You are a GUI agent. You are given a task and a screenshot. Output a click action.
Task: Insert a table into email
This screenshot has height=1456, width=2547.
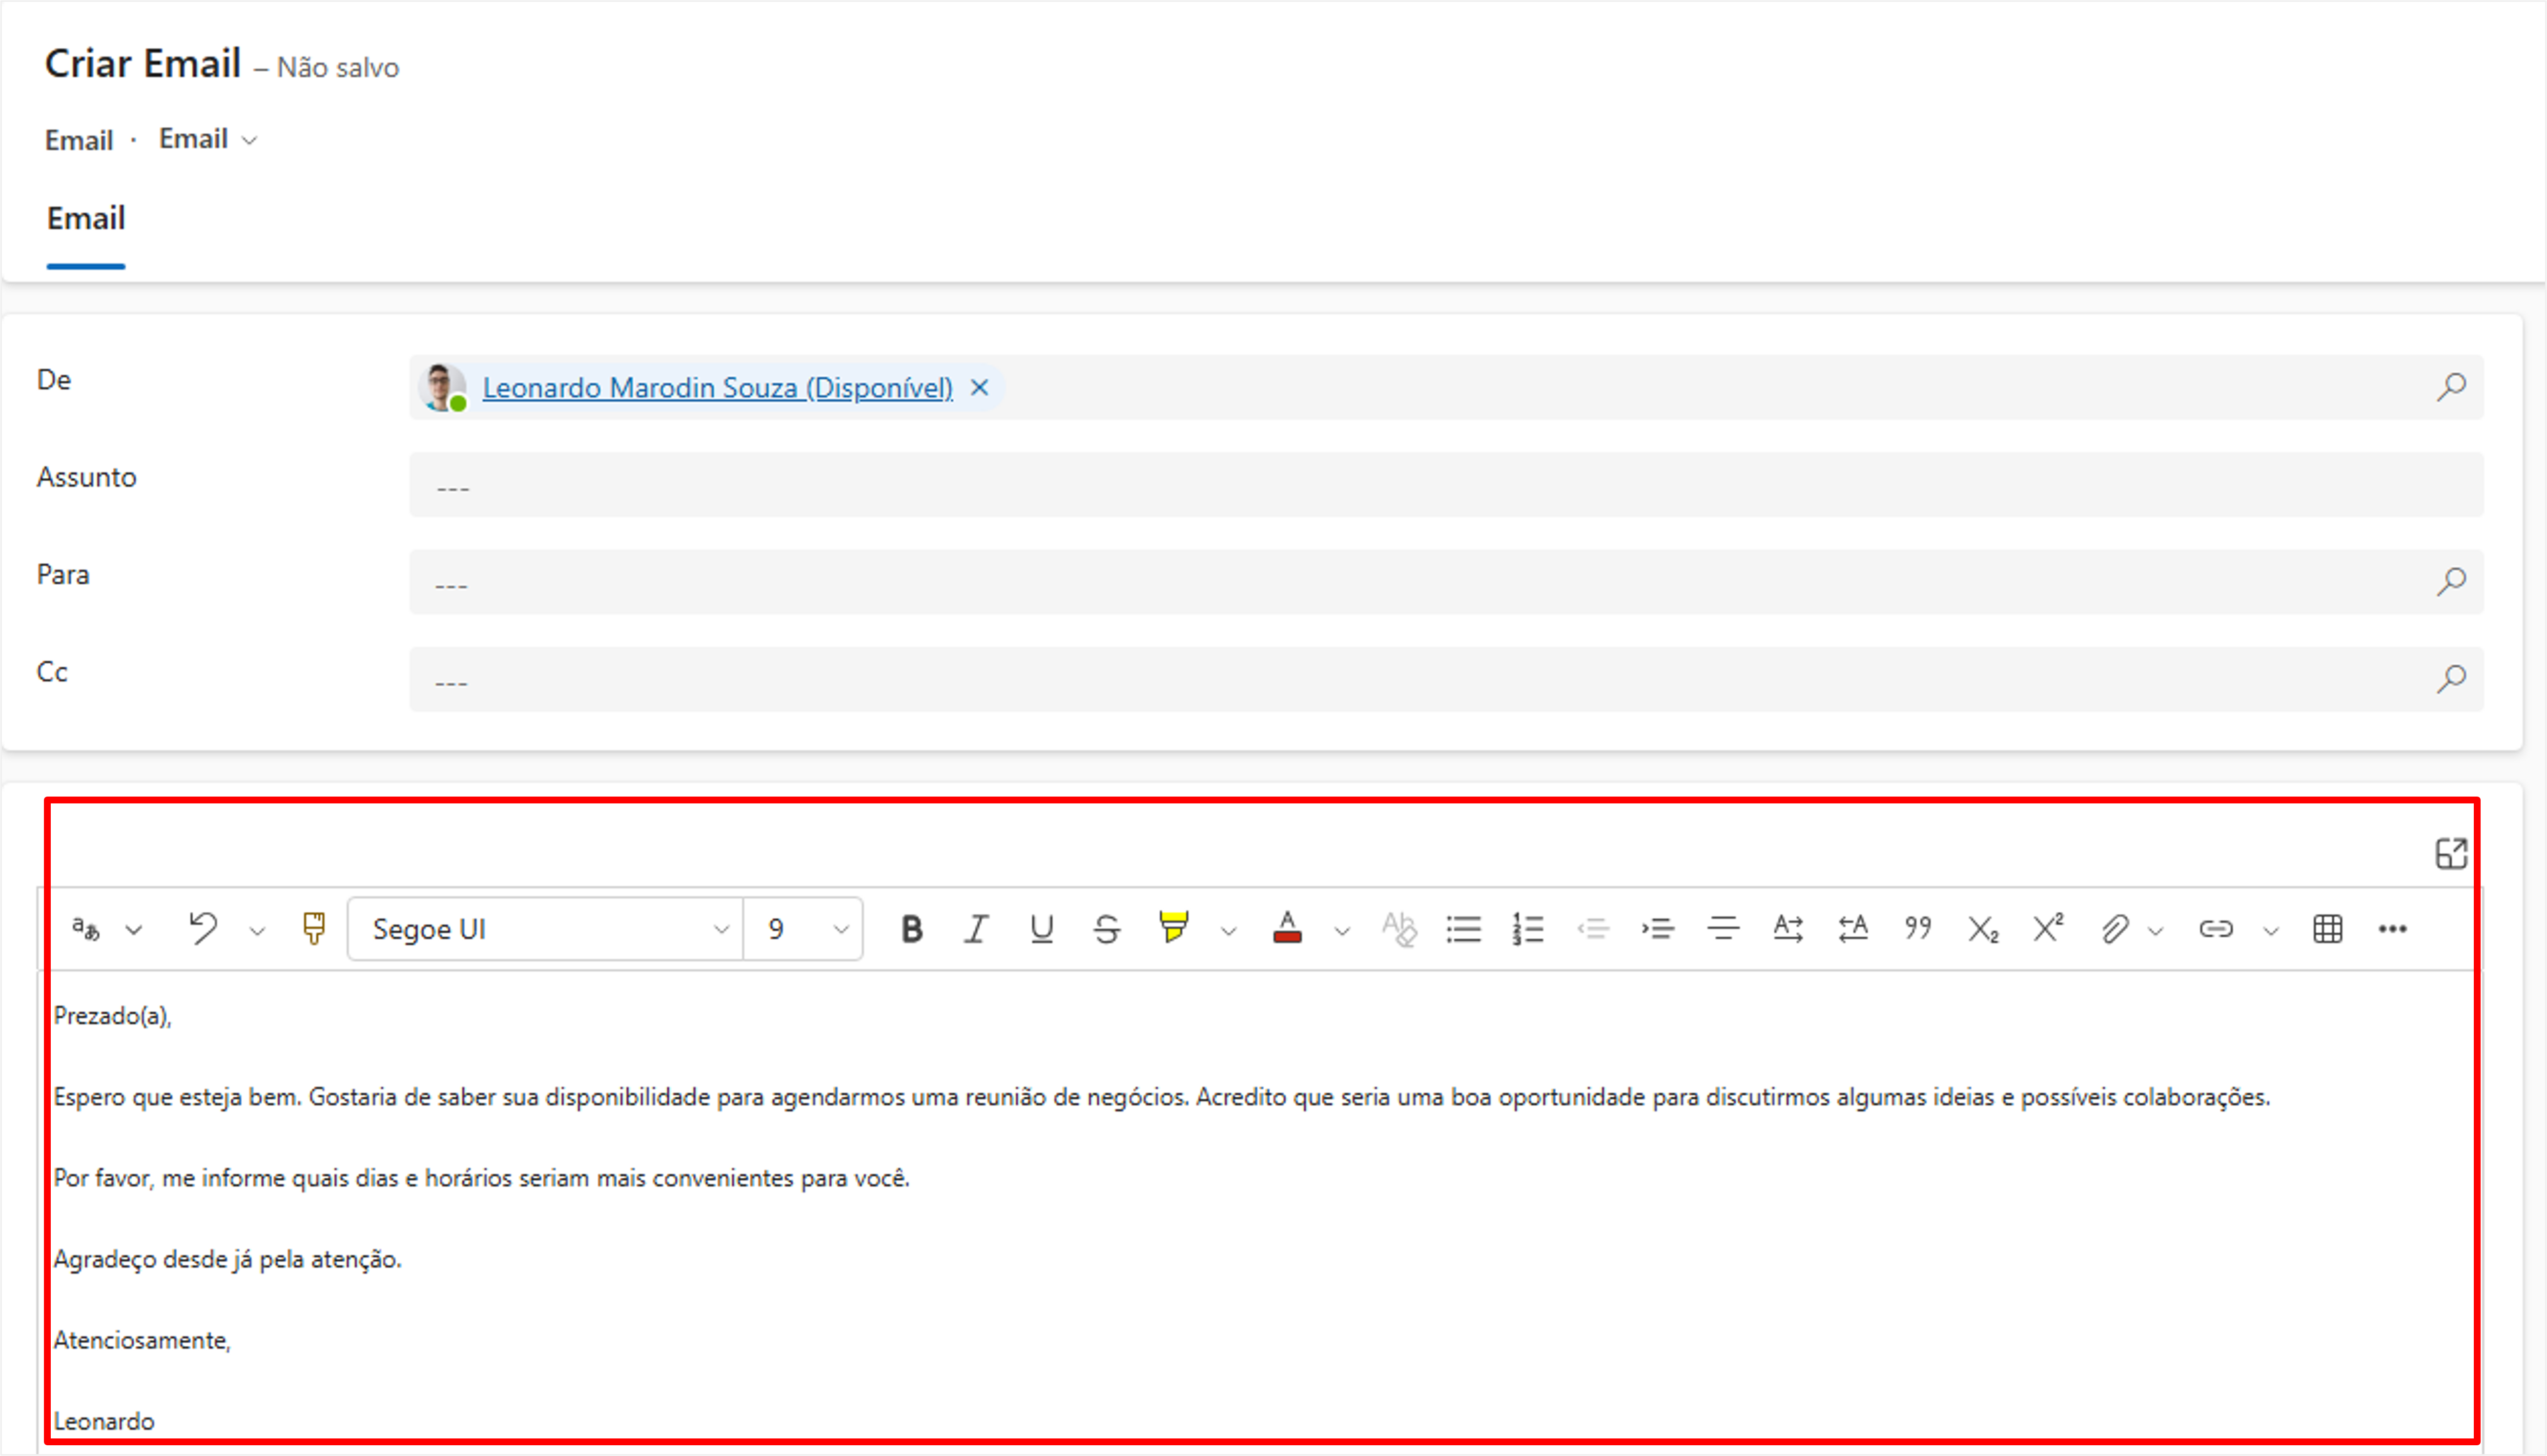point(2327,929)
